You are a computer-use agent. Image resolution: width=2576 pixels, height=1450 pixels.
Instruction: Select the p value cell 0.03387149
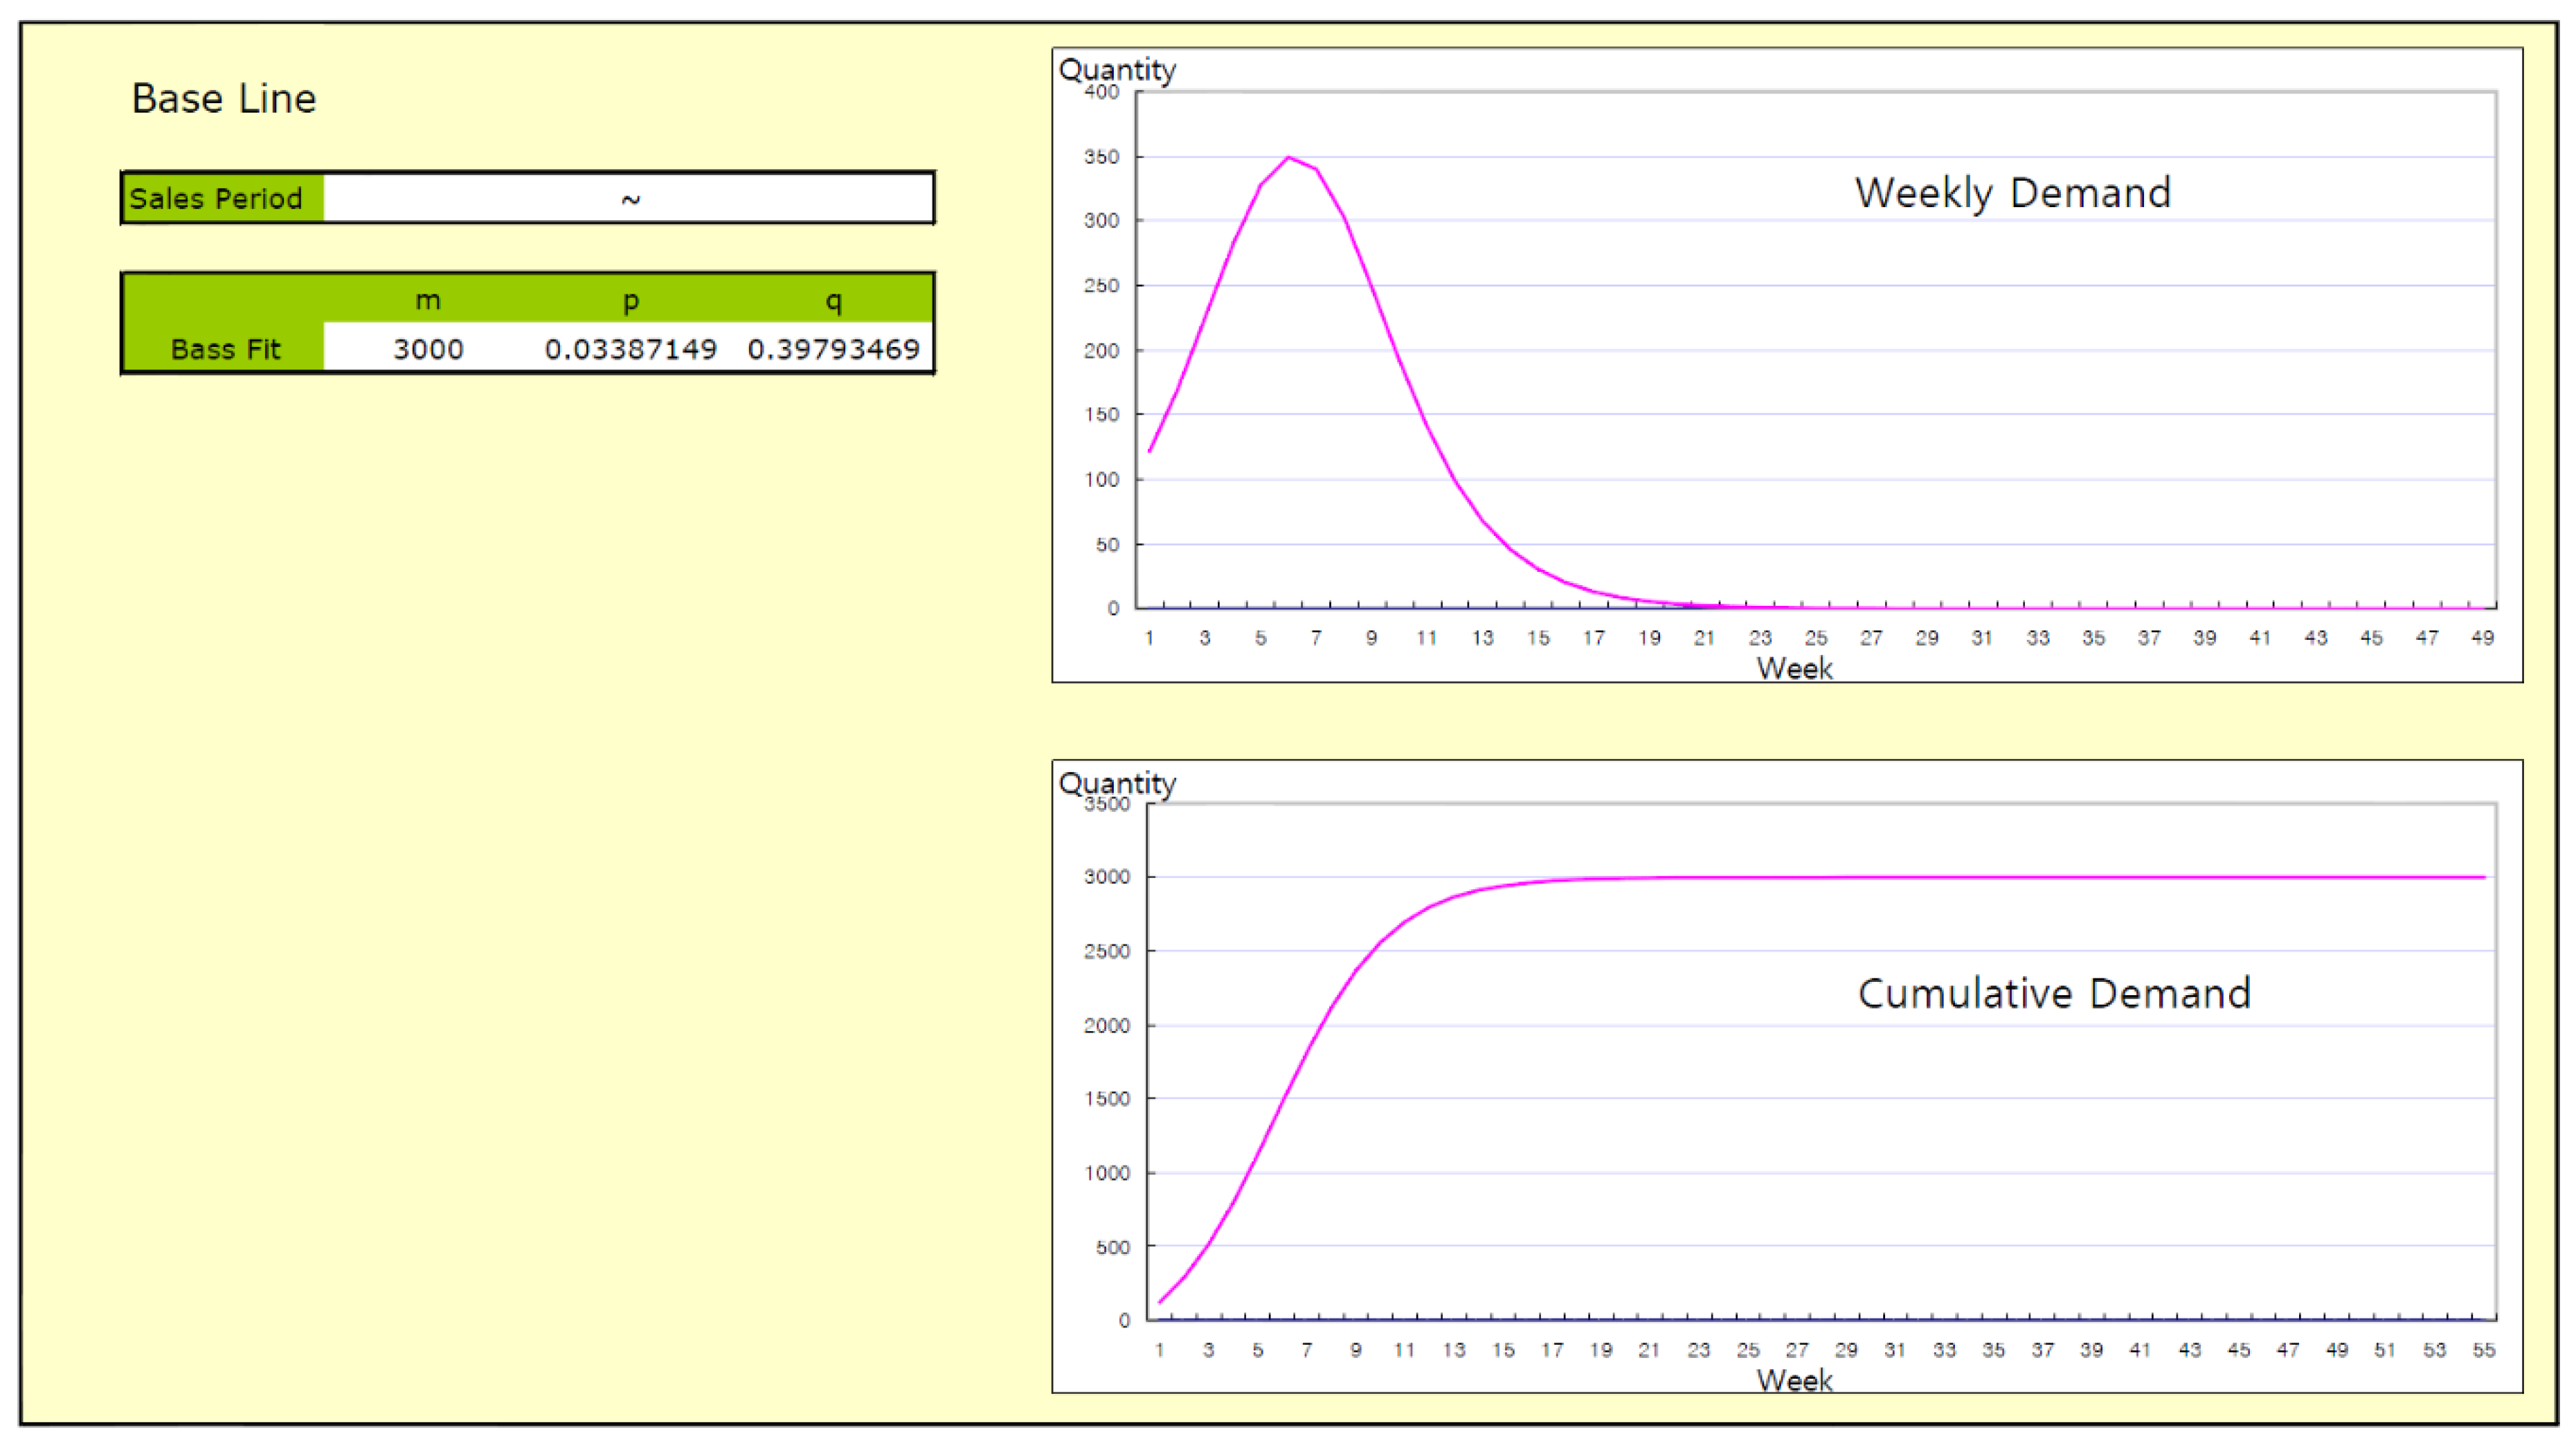click(630, 349)
